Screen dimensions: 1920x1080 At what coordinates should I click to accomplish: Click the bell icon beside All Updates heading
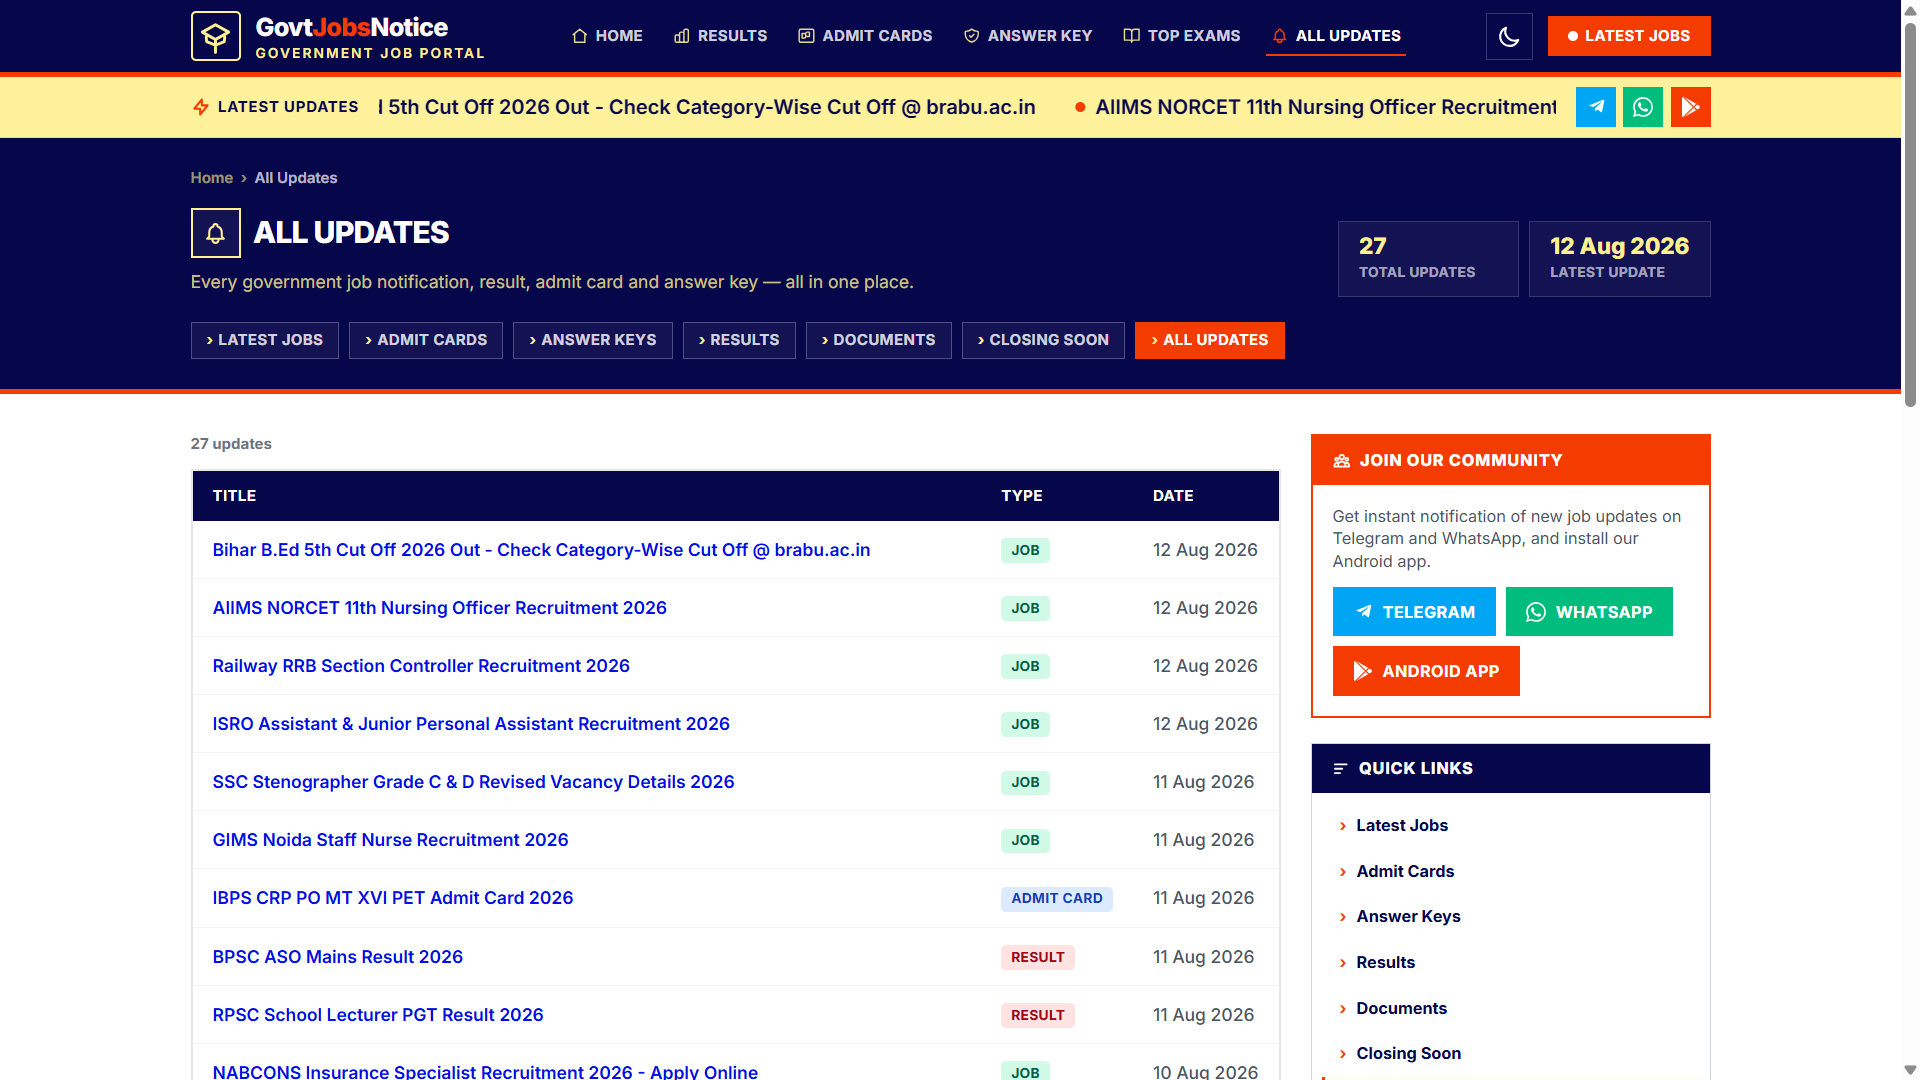coord(215,233)
